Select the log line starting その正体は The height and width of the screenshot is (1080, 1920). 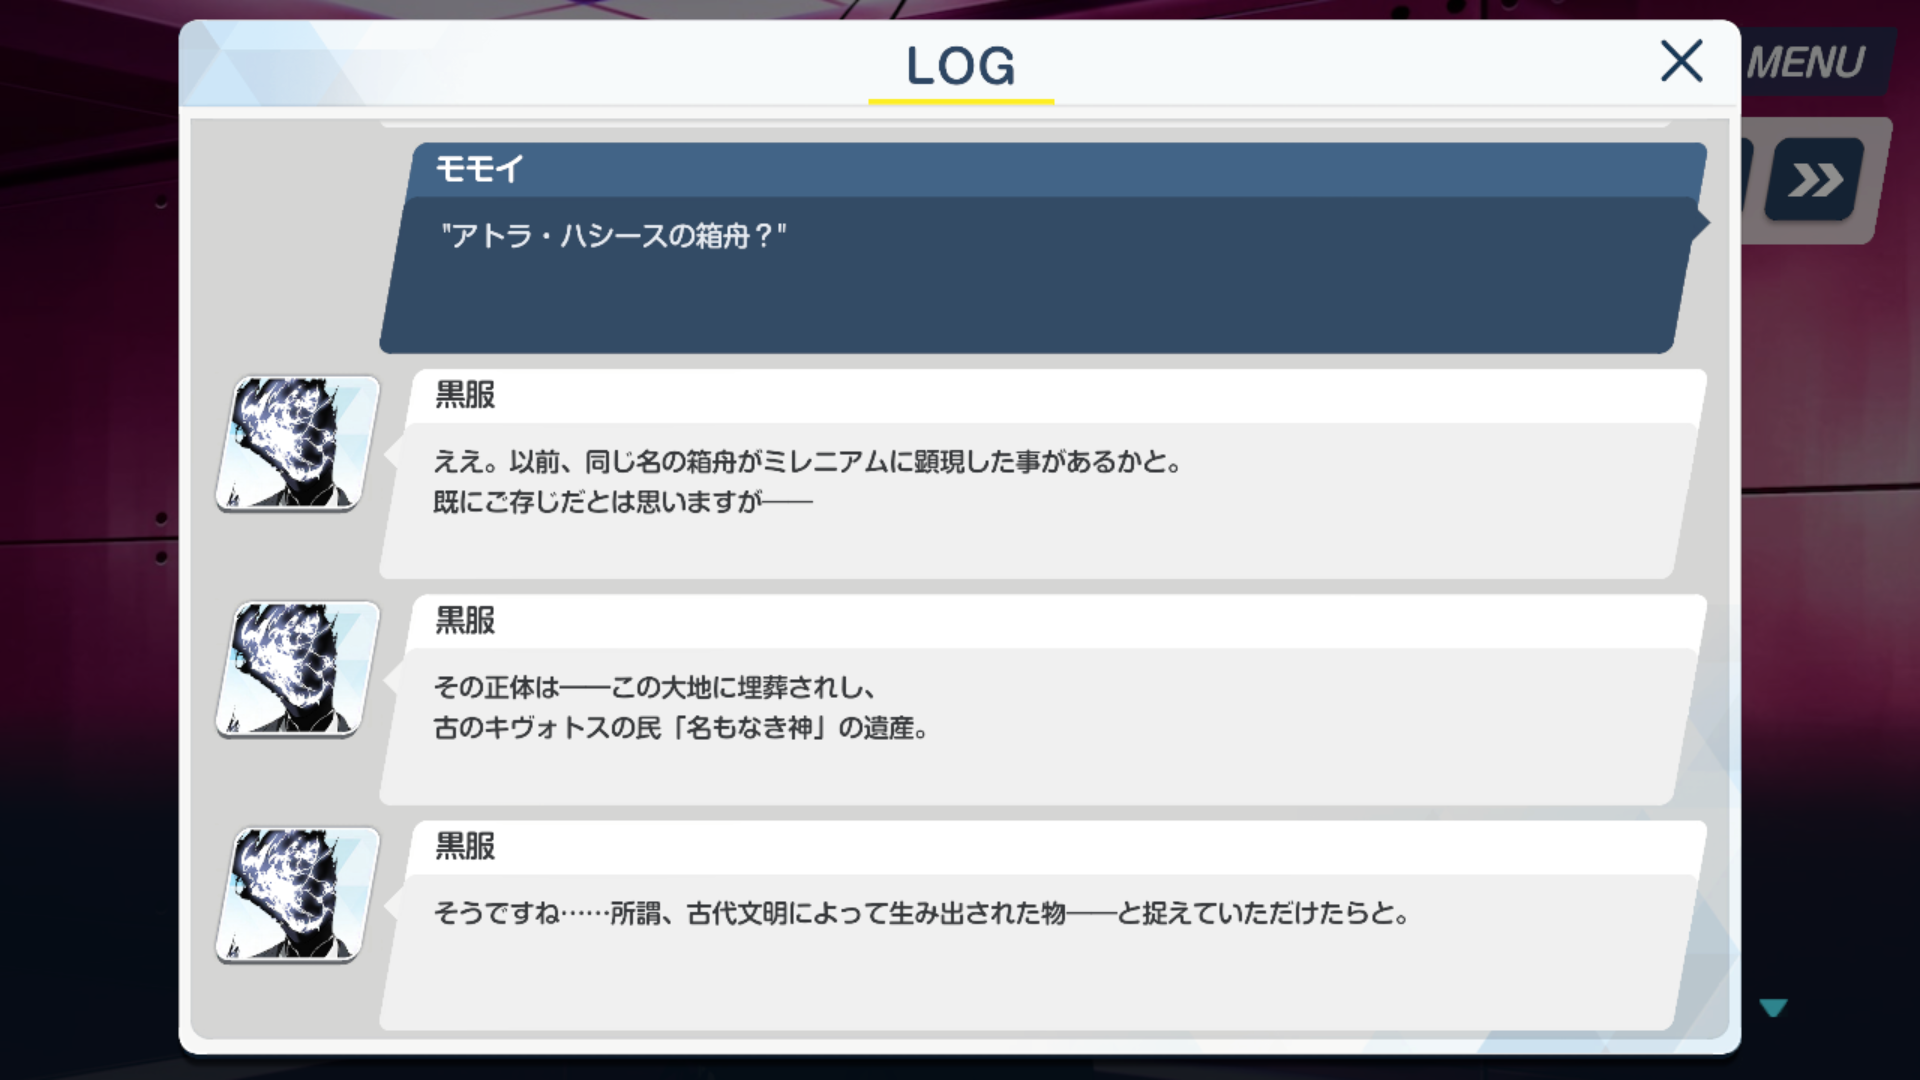pos(655,688)
